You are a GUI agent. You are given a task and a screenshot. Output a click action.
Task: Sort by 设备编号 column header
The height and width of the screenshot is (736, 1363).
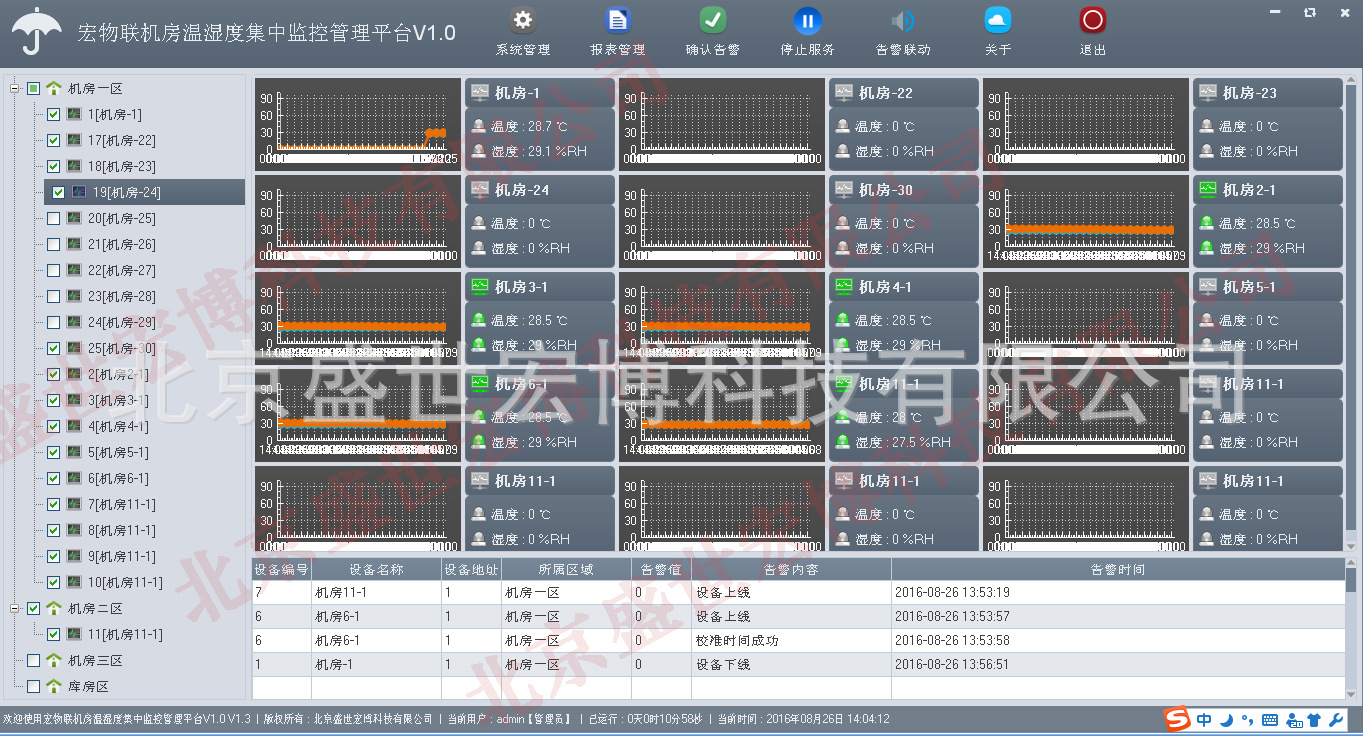tap(282, 569)
